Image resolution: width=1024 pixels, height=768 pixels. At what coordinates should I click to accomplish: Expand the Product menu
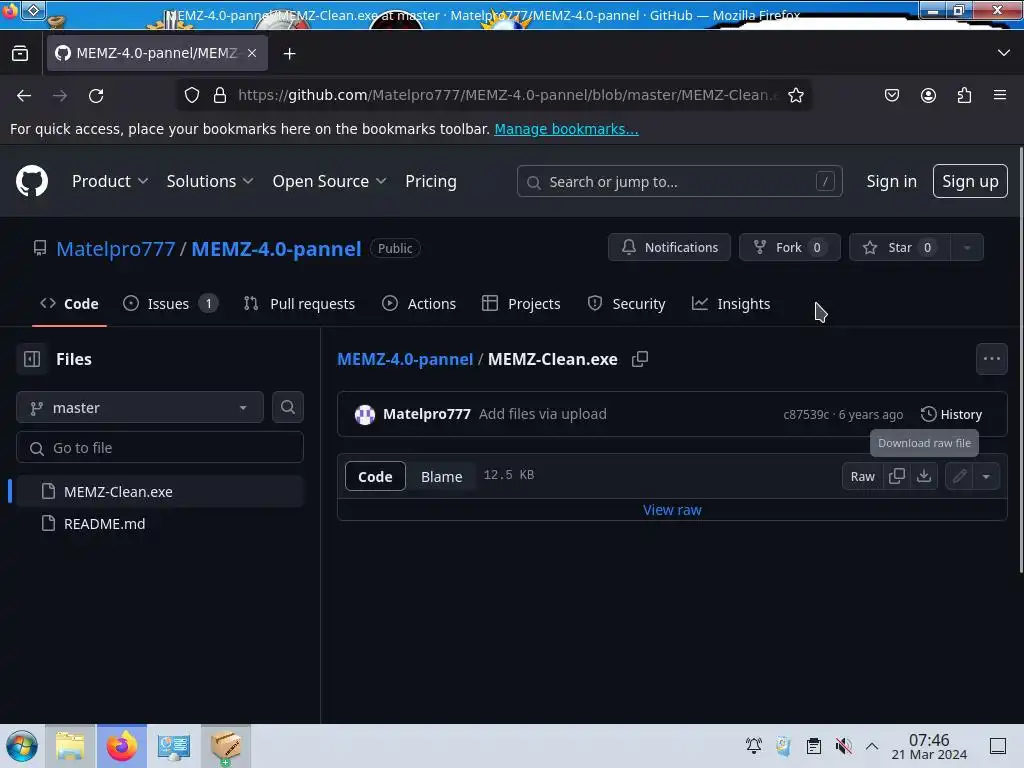[x=110, y=181]
